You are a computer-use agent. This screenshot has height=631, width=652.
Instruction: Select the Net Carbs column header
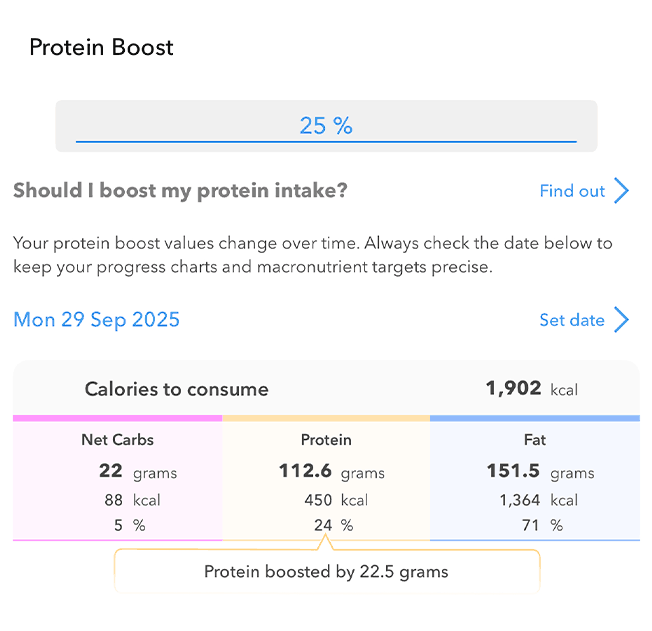pos(118,439)
